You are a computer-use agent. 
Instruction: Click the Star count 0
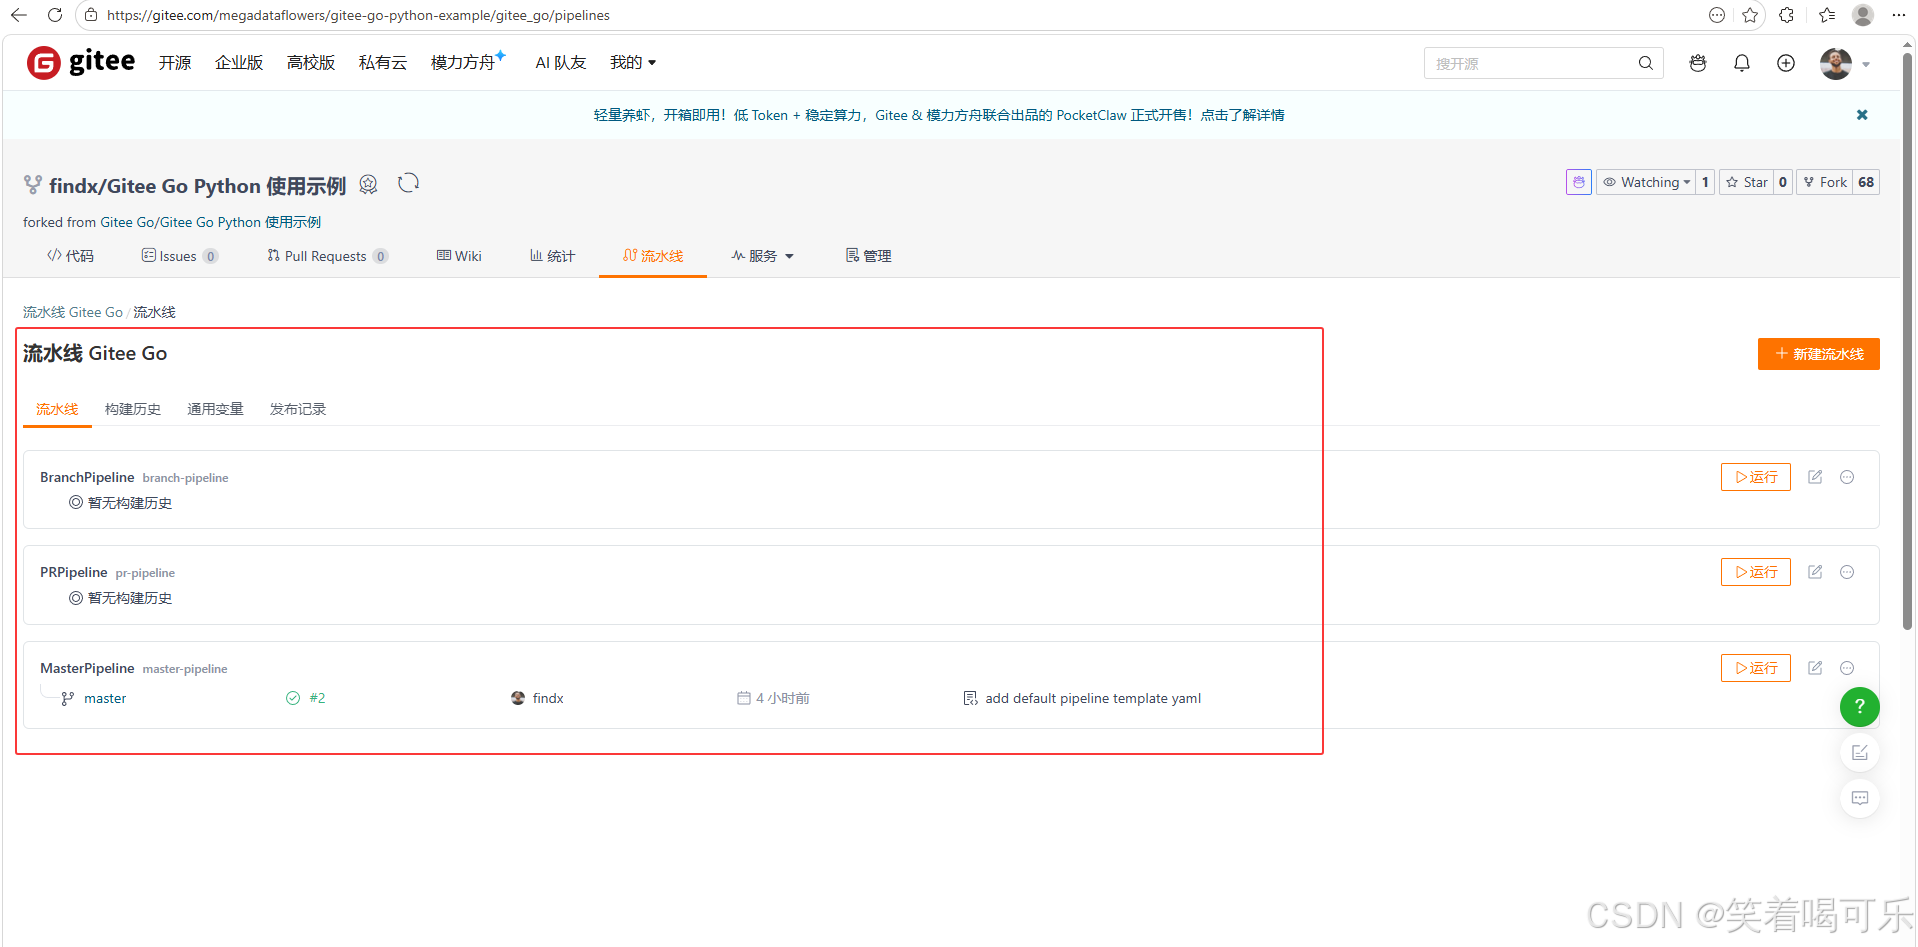(1783, 182)
